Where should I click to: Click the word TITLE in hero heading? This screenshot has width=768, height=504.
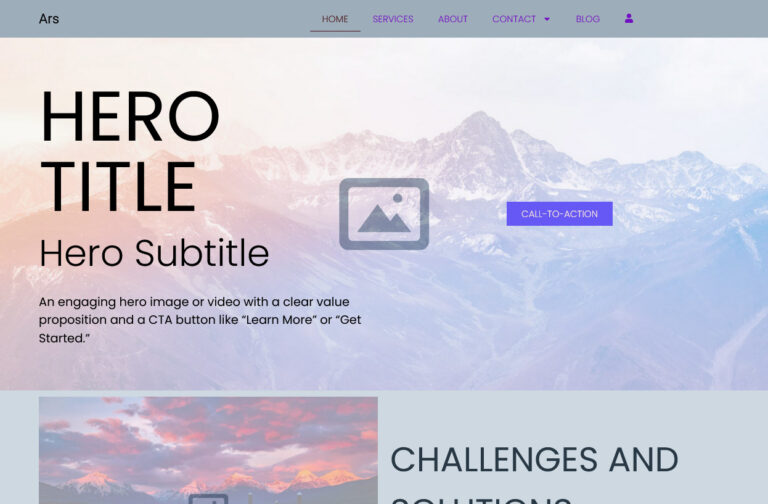coord(119,187)
